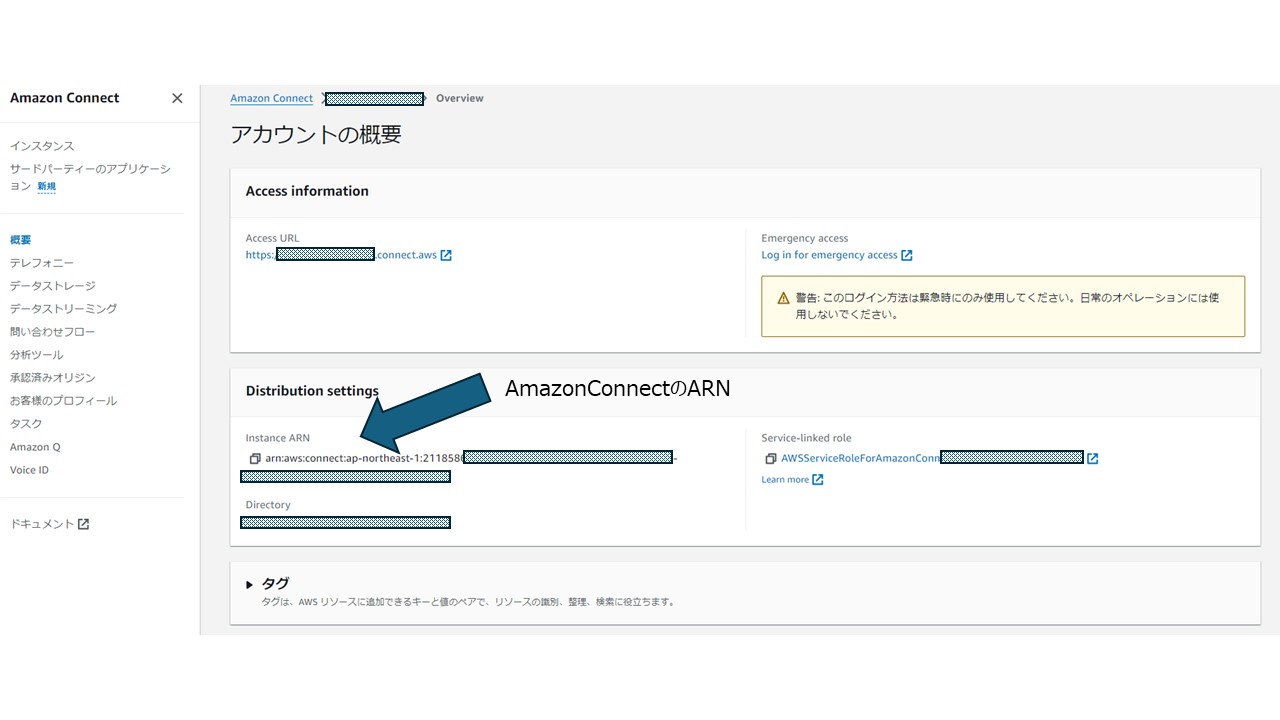
Task: Copy the Instance ARN using the copy icon
Action: 255,458
